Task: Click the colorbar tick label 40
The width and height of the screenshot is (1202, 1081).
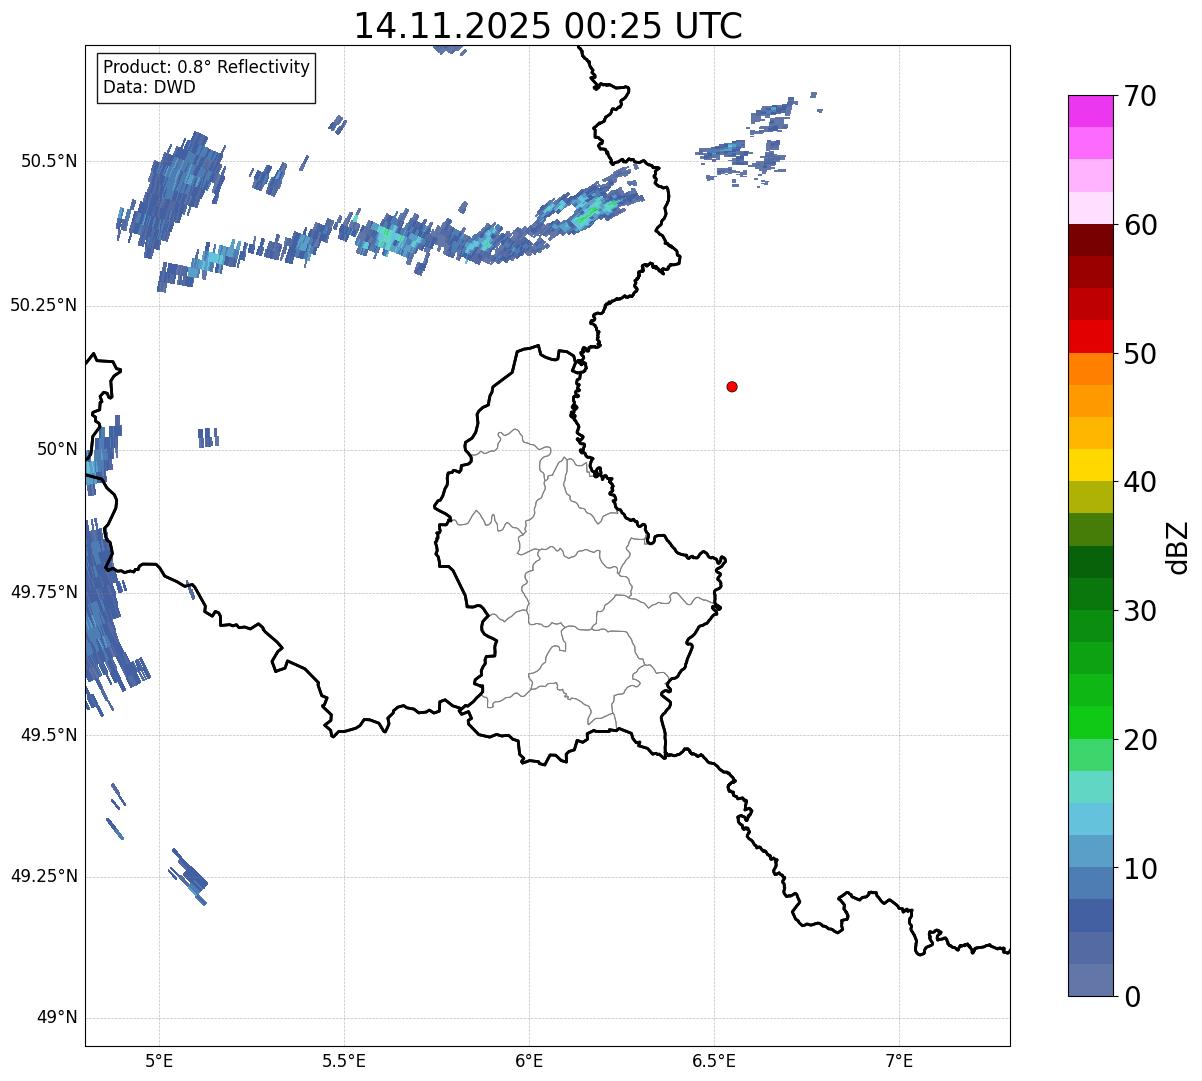Action: click(1139, 482)
